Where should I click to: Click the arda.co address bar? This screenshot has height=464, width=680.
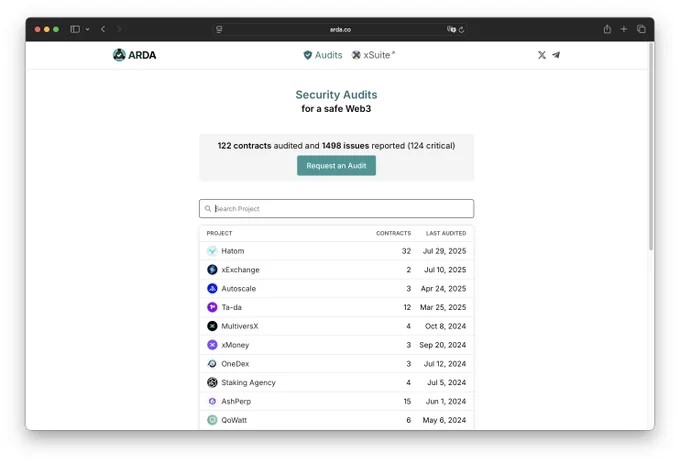[x=340, y=29]
